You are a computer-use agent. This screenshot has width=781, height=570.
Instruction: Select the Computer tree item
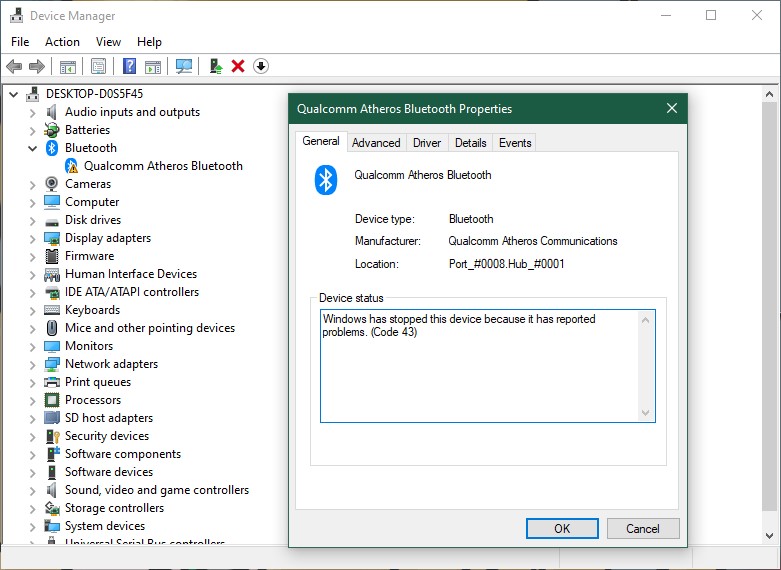tap(92, 202)
